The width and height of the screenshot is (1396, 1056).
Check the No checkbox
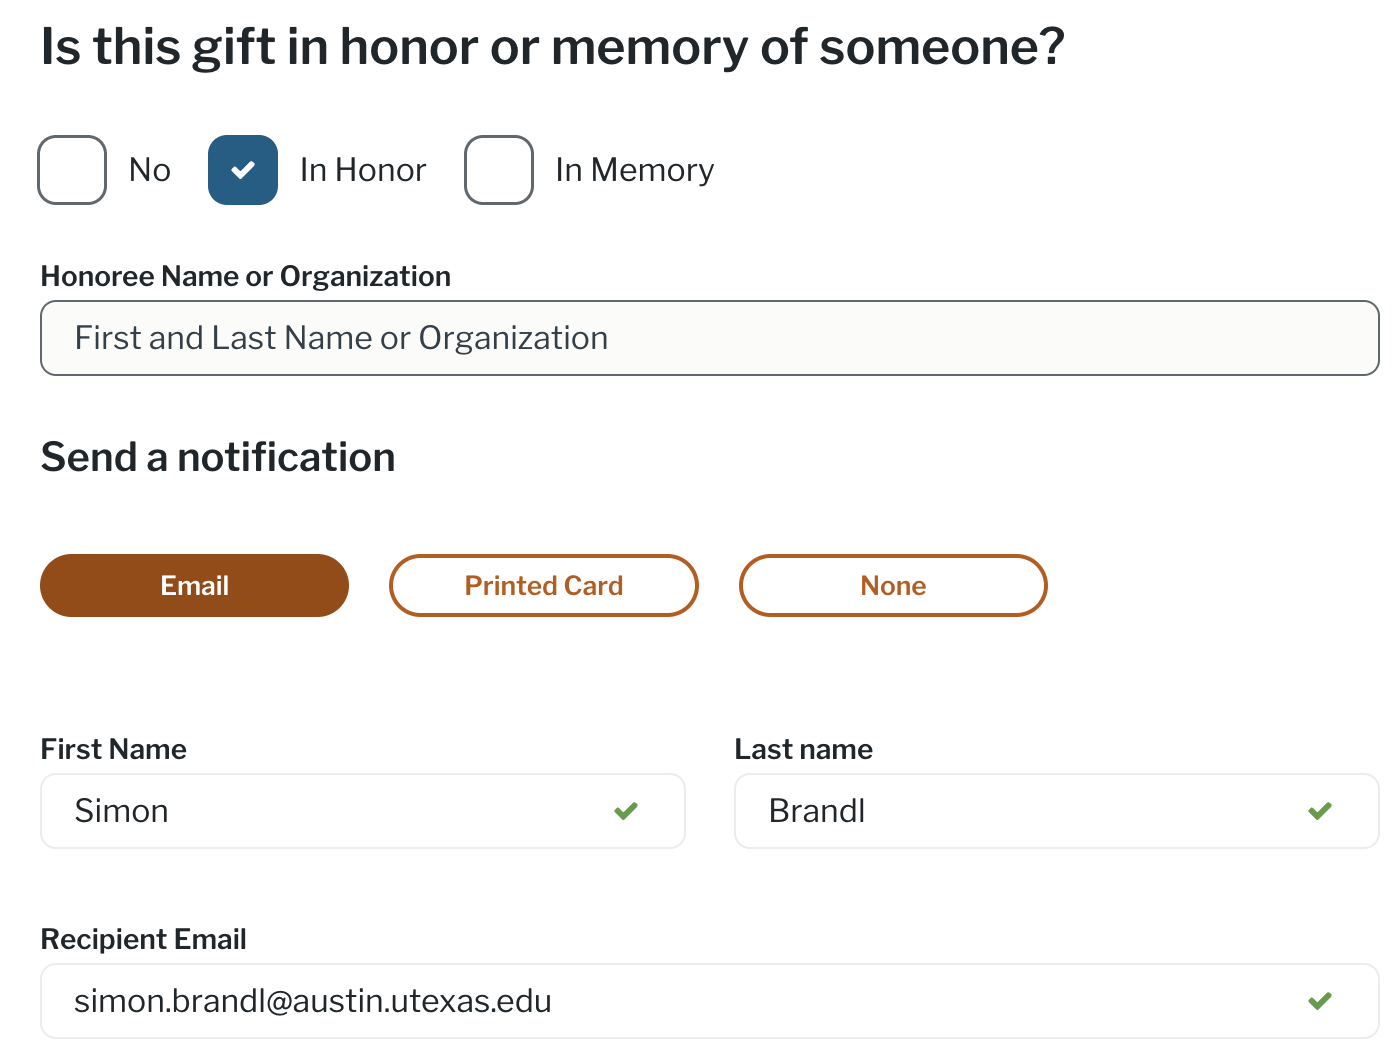[72, 170]
